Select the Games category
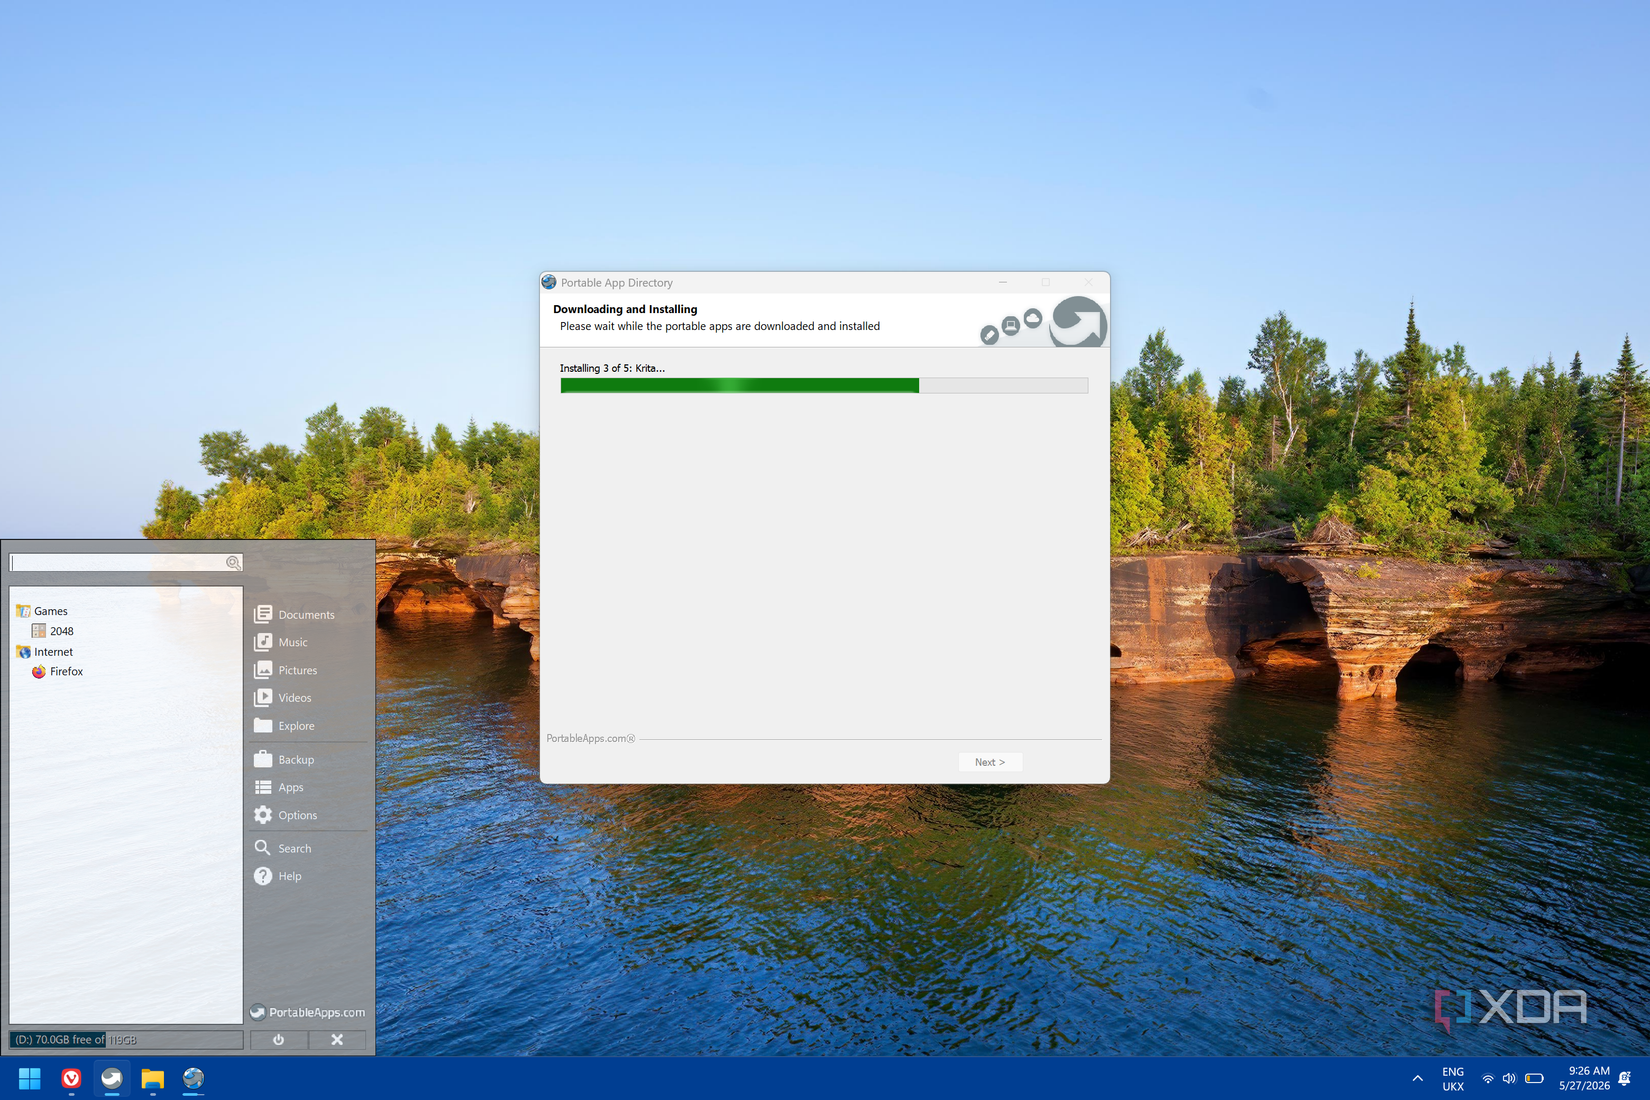 point(42,611)
